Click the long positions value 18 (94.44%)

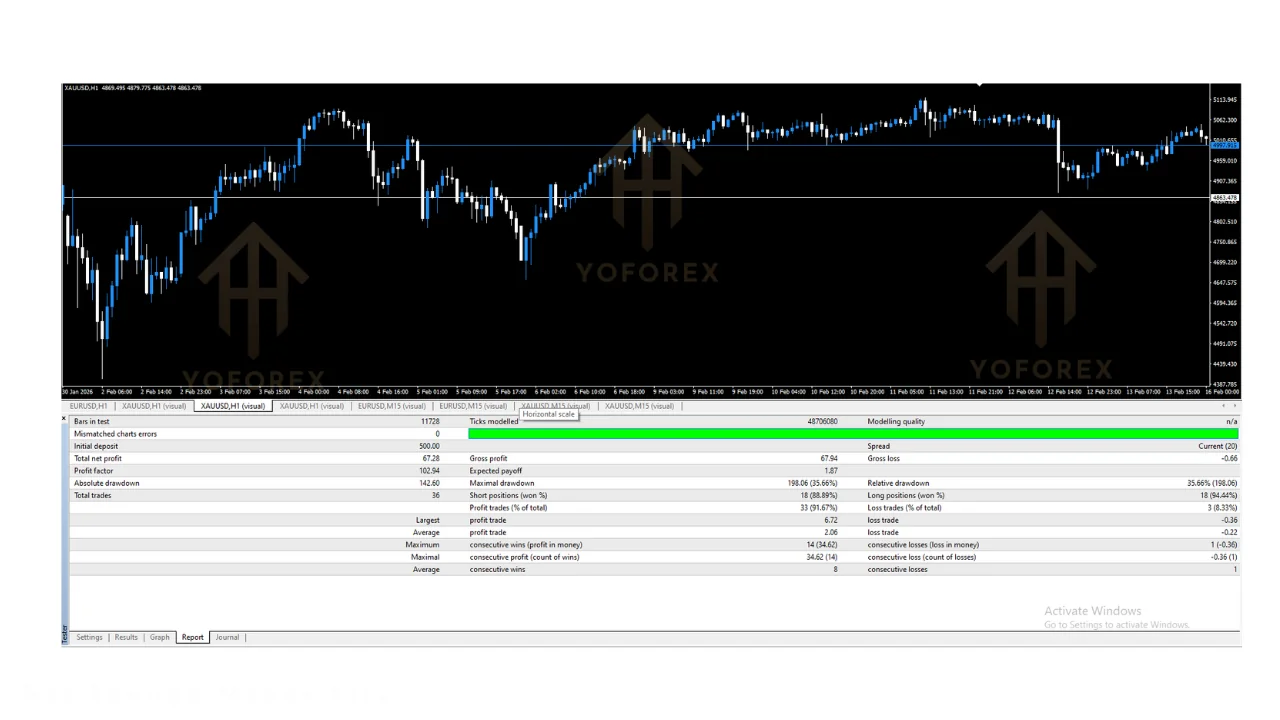click(x=1218, y=495)
